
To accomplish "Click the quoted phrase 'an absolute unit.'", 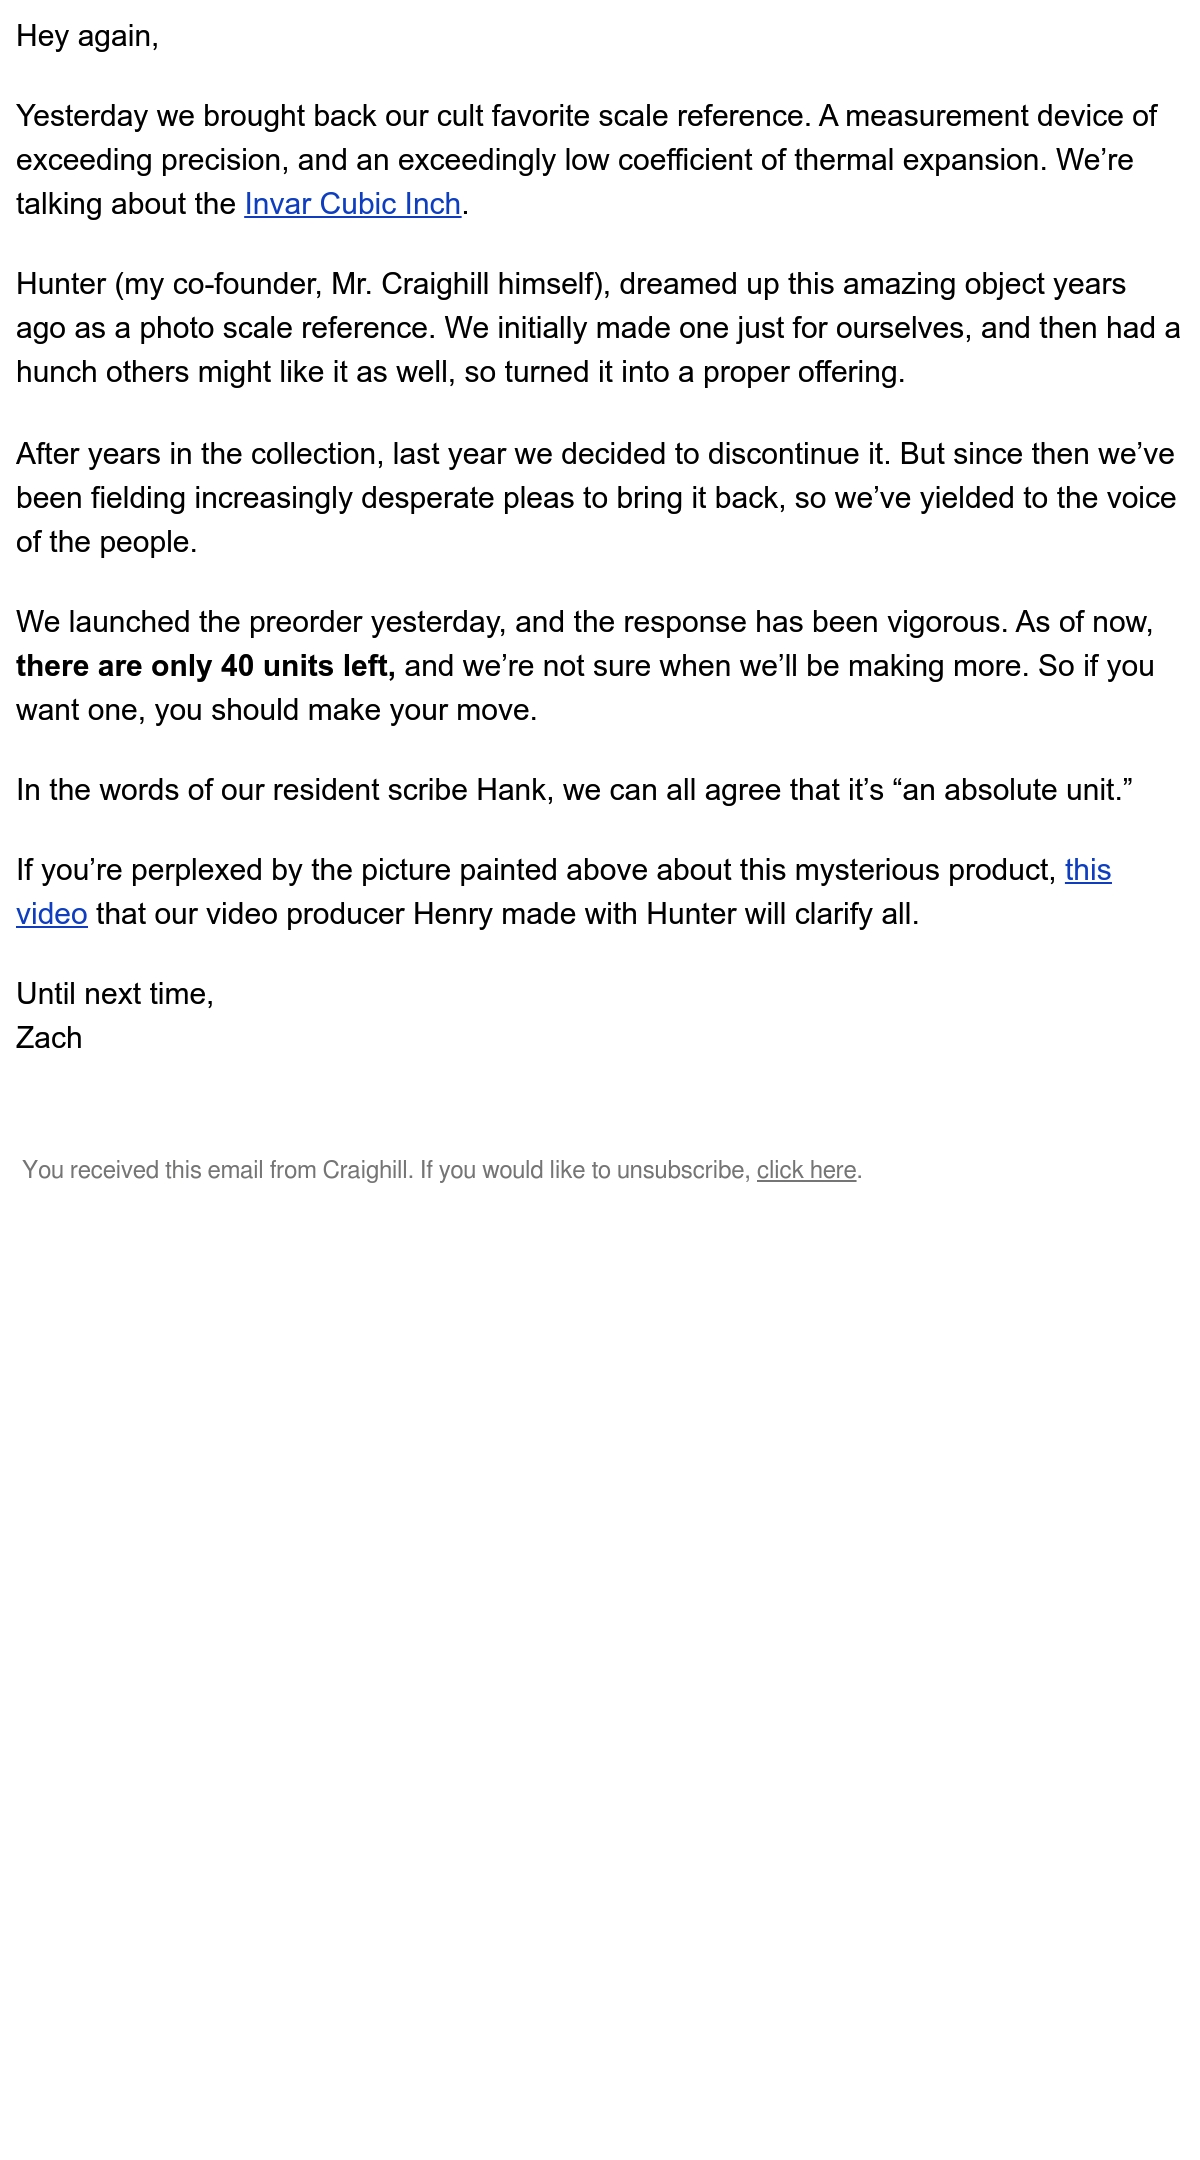I will tap(1017, 790).
